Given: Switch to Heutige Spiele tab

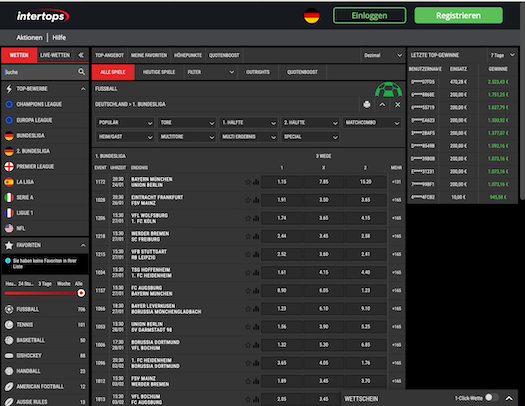Looking at the screenshot, I should [159, 72].
